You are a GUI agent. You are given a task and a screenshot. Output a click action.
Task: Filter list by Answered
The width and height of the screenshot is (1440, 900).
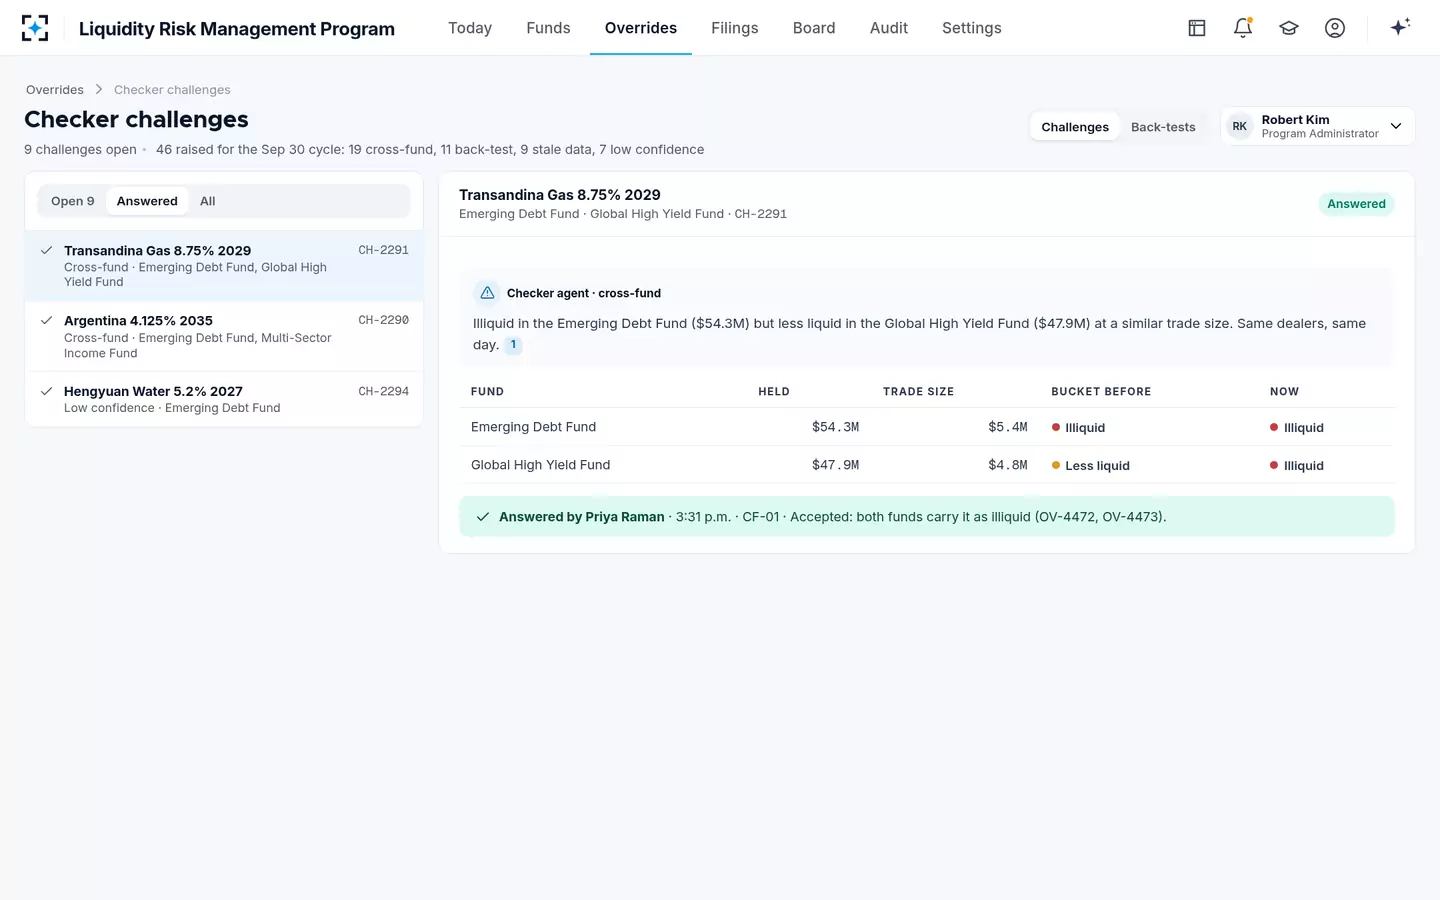(147, 201)
